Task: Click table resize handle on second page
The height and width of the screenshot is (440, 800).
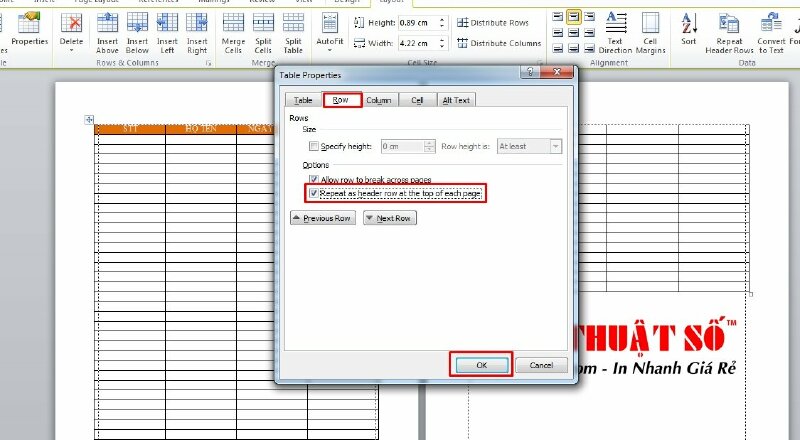Action: 751,294
